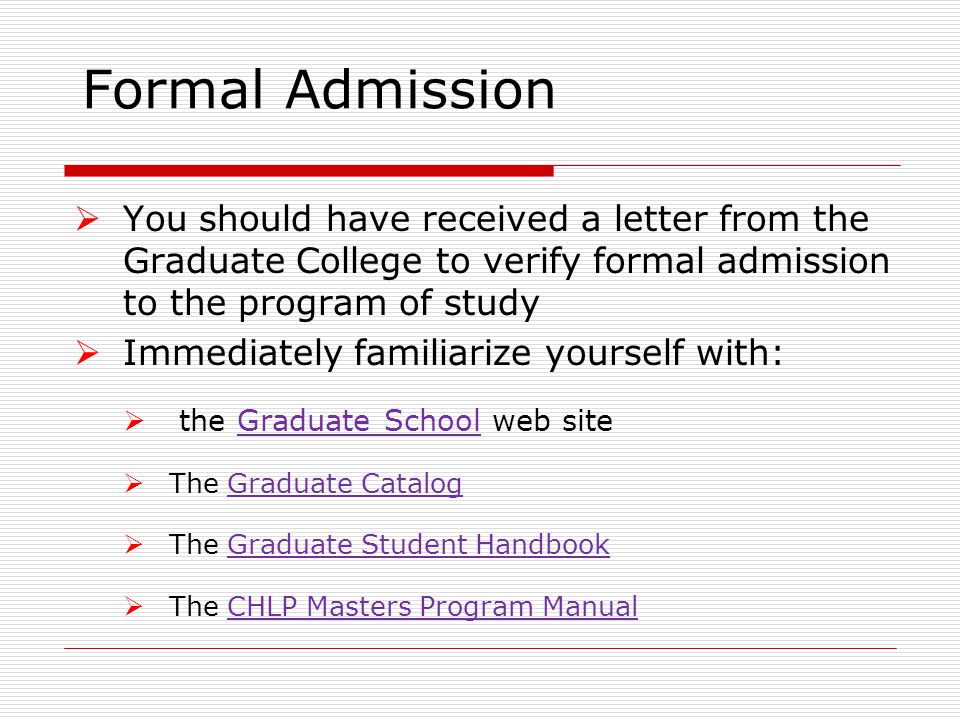Image resolution: width=960 pixels, height=720 pixels.
Task: Click the Formal Admission slide title
Action: coord(319,90)
